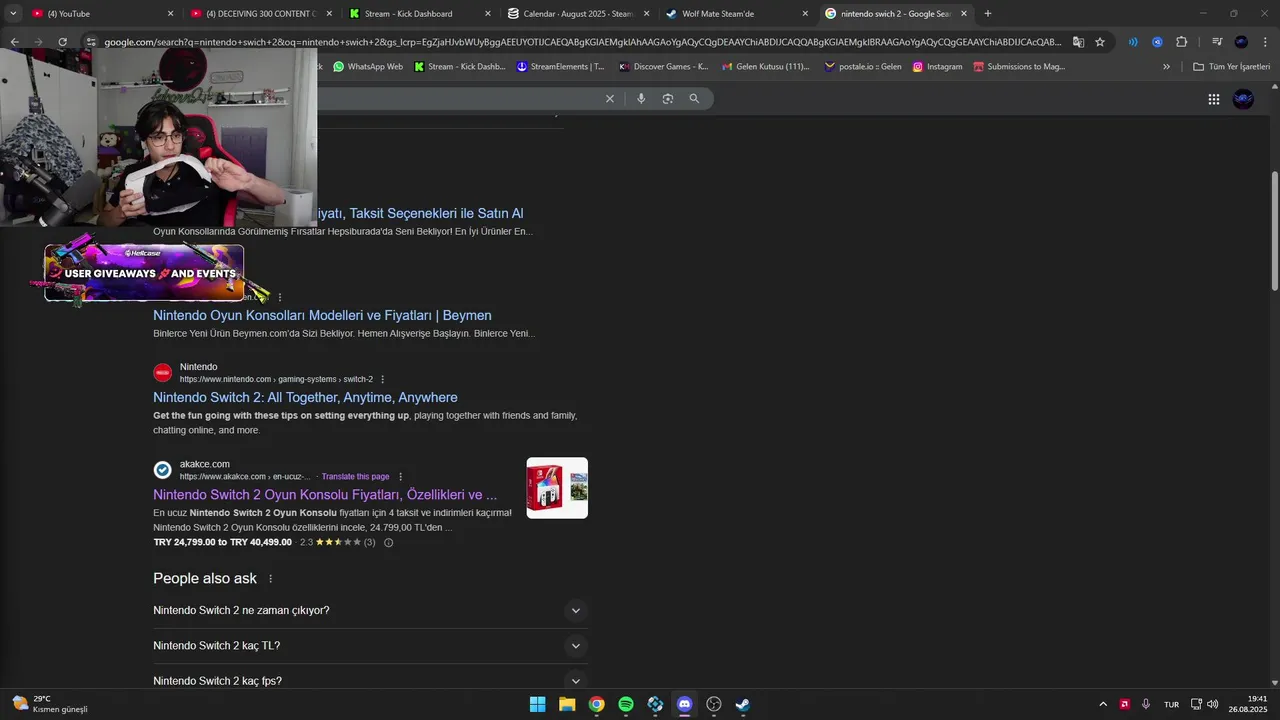
Task: Switch to the DECEIVING 300 CONTENT tab
Action: [262, 14]
